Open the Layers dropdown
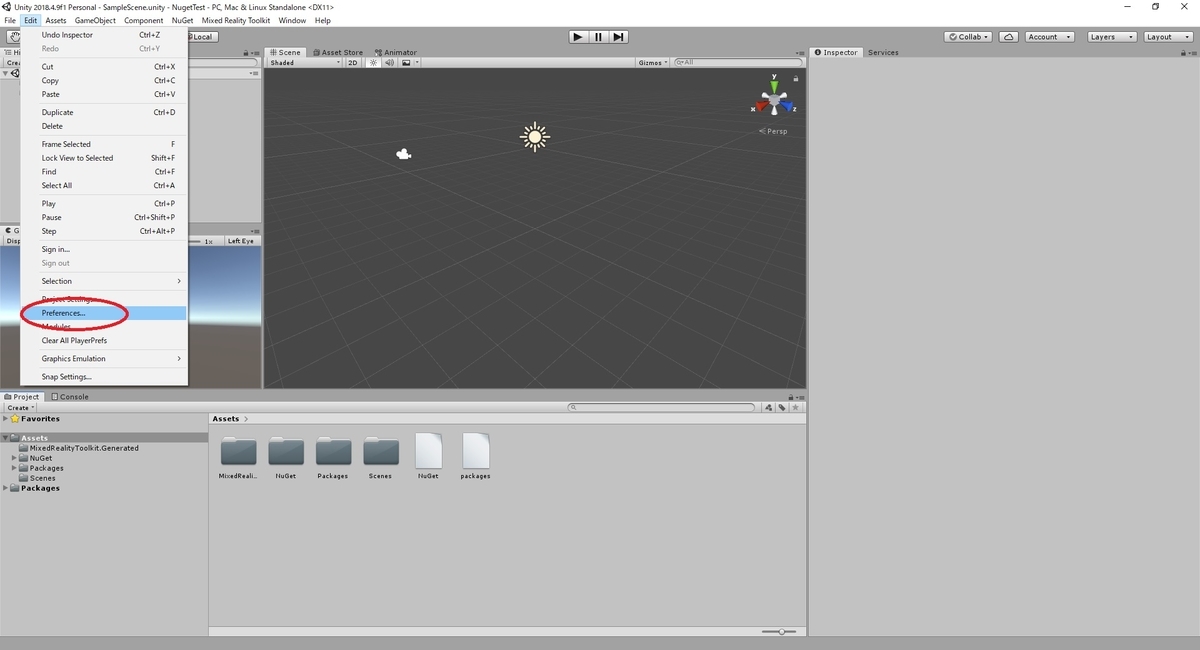The image size is (1200, 650). [x=1111, y=37]
